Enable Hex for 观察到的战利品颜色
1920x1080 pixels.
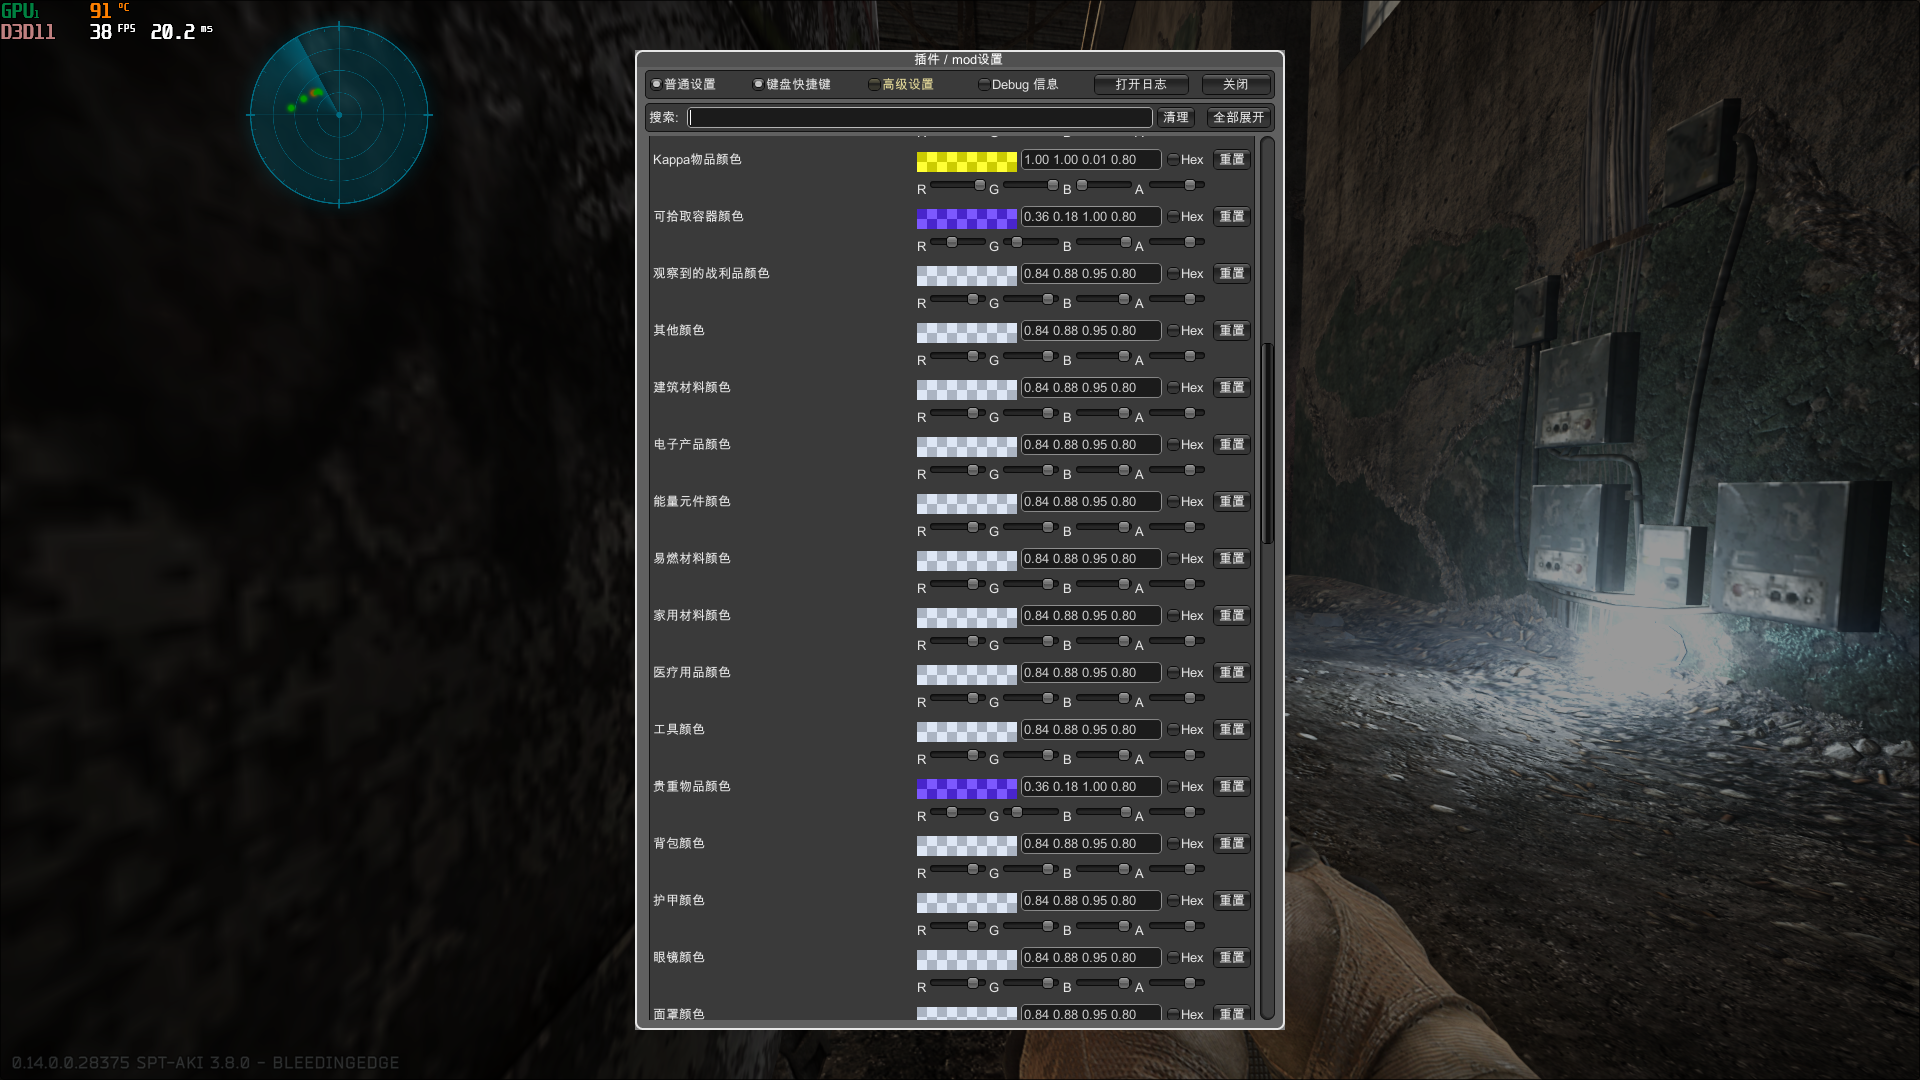coord(1185,274)
